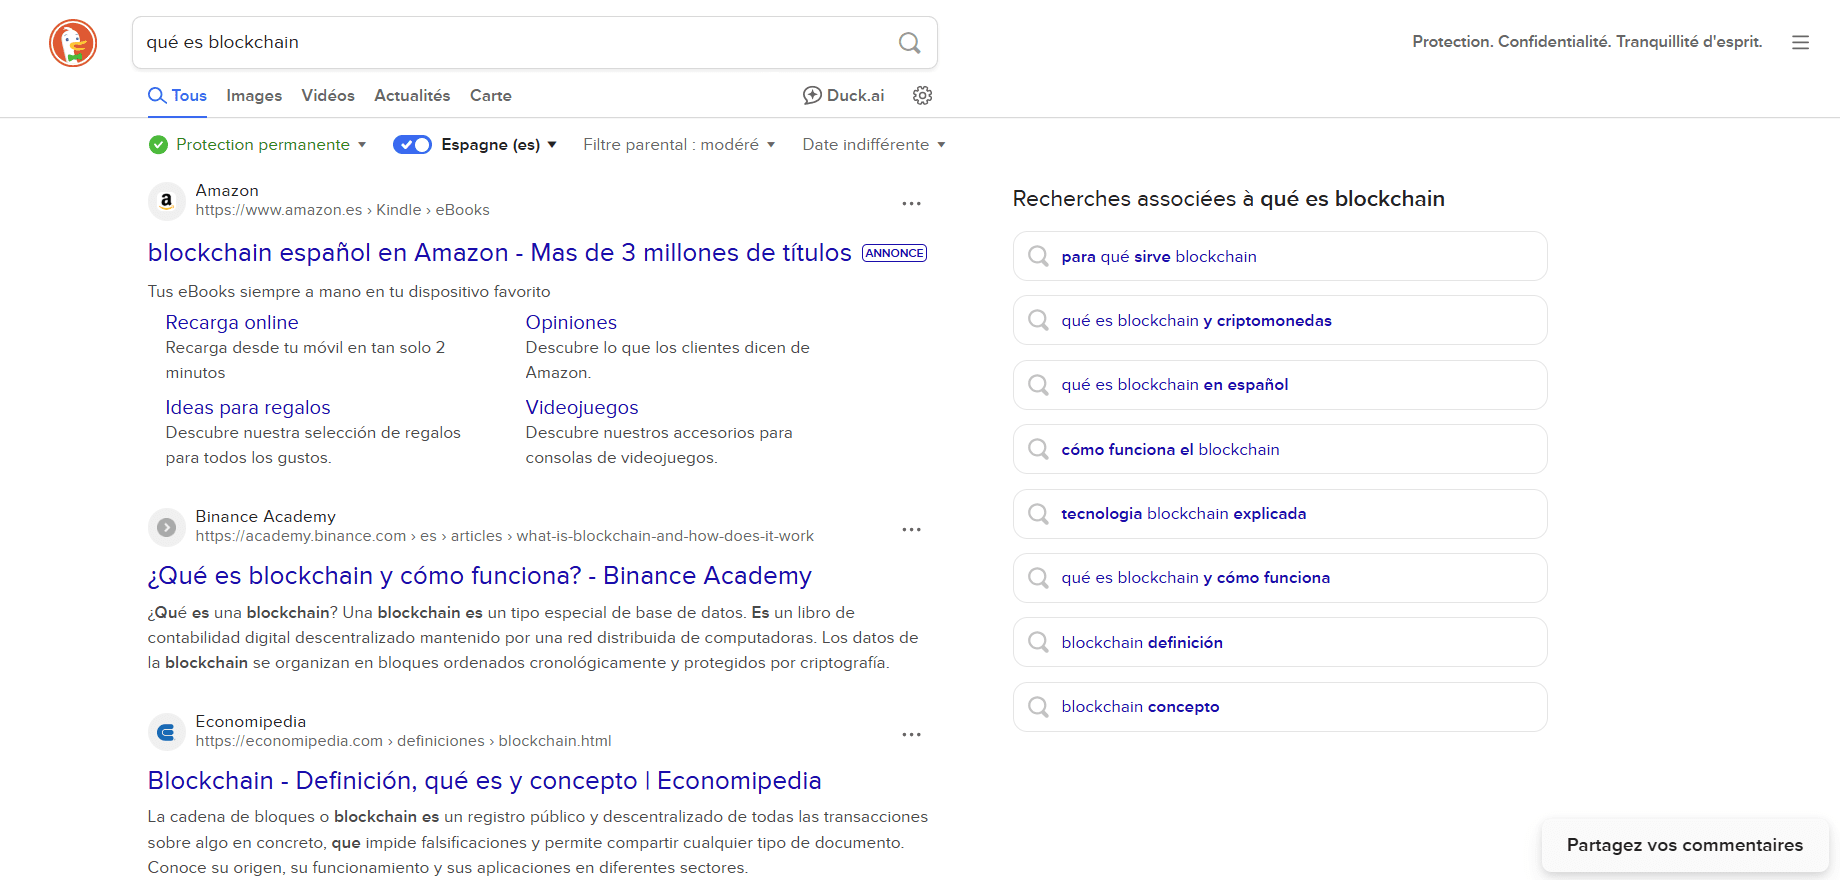The image size is (1840, 880).
Task: Search 'para qué sirve blockchain' suggestion
Action: click(1280, 256)
